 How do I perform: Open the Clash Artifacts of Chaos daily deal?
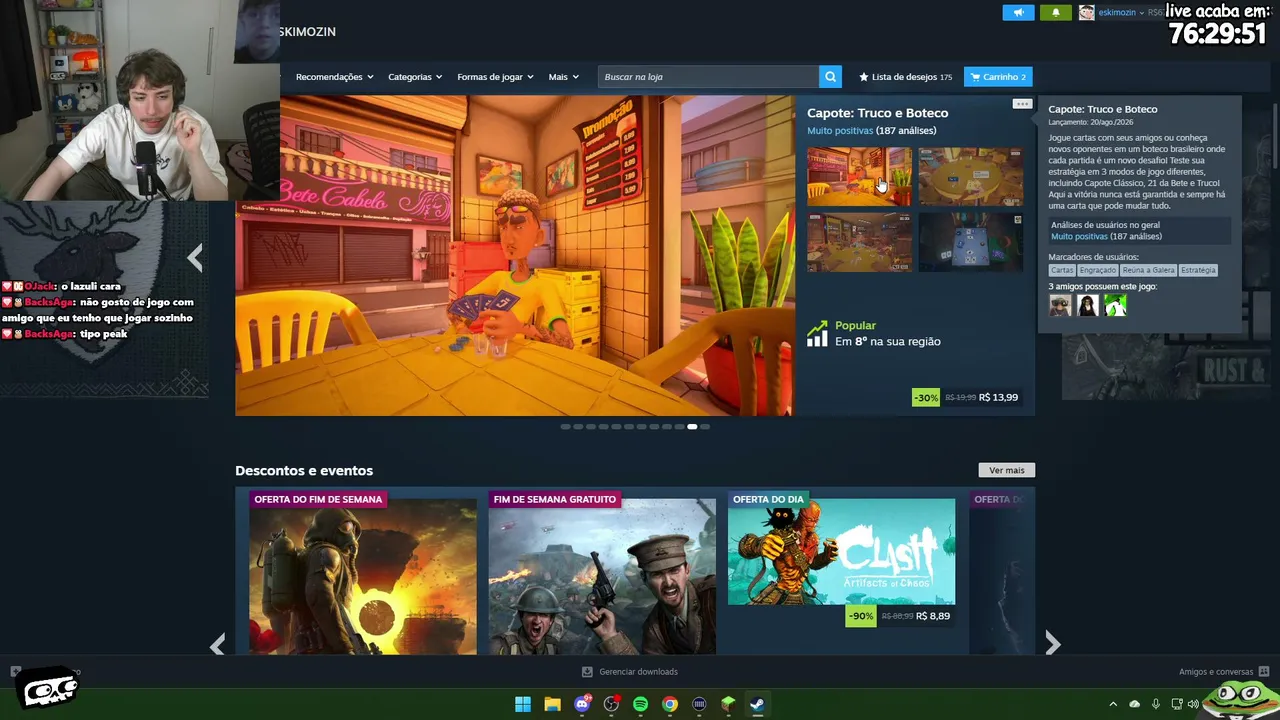click(841, 552)
